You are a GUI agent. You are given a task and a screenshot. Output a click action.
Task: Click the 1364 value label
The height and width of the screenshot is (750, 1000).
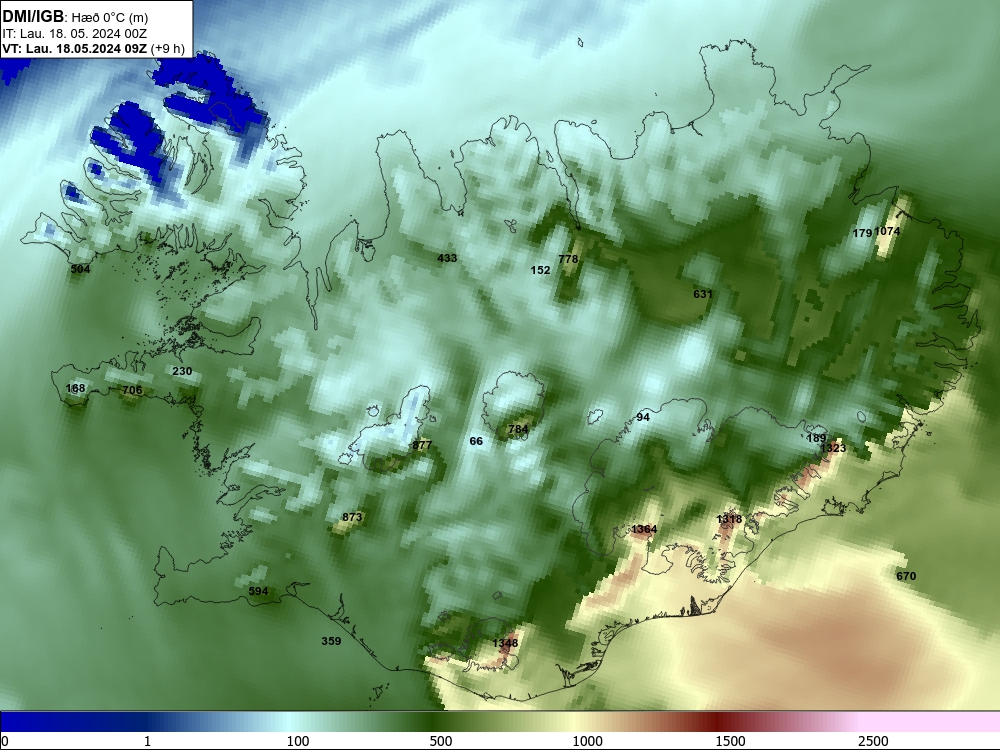[644, 529]
